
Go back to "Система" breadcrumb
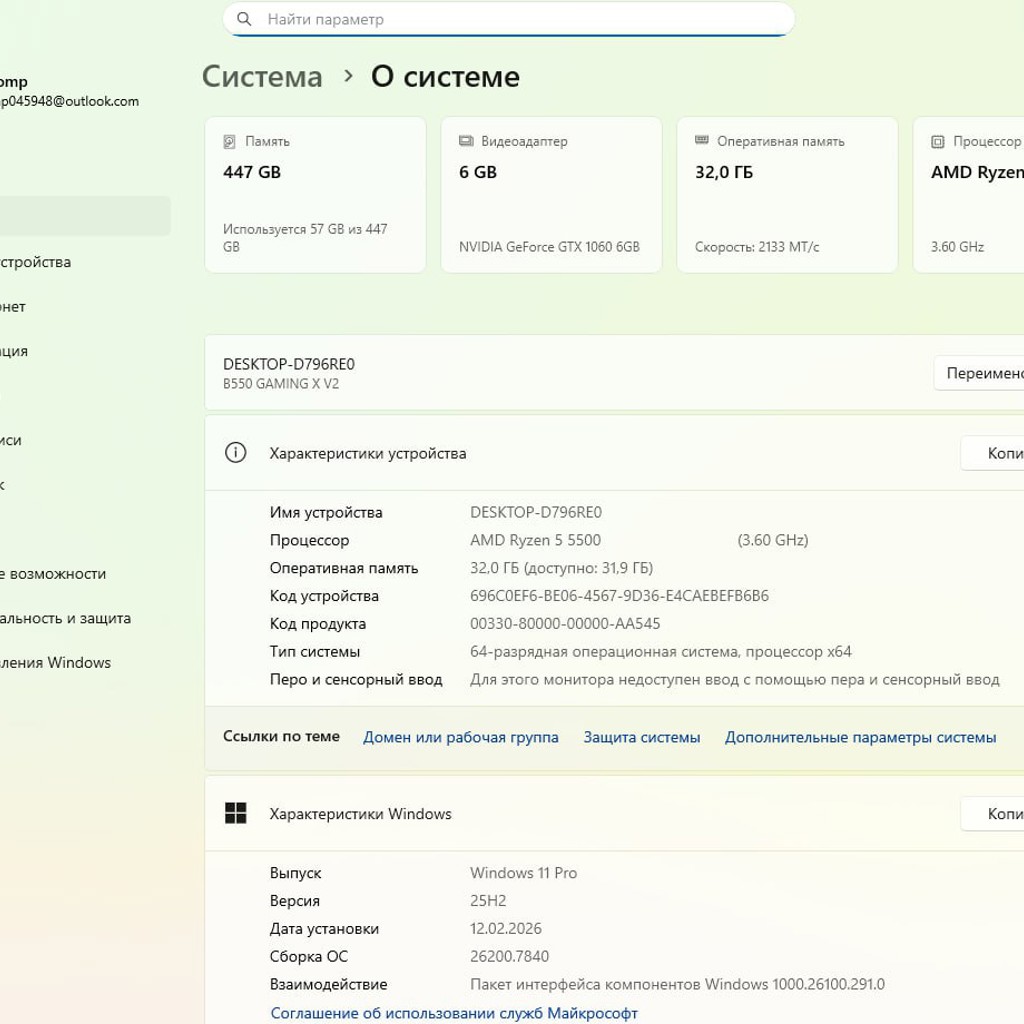[262, 77]
